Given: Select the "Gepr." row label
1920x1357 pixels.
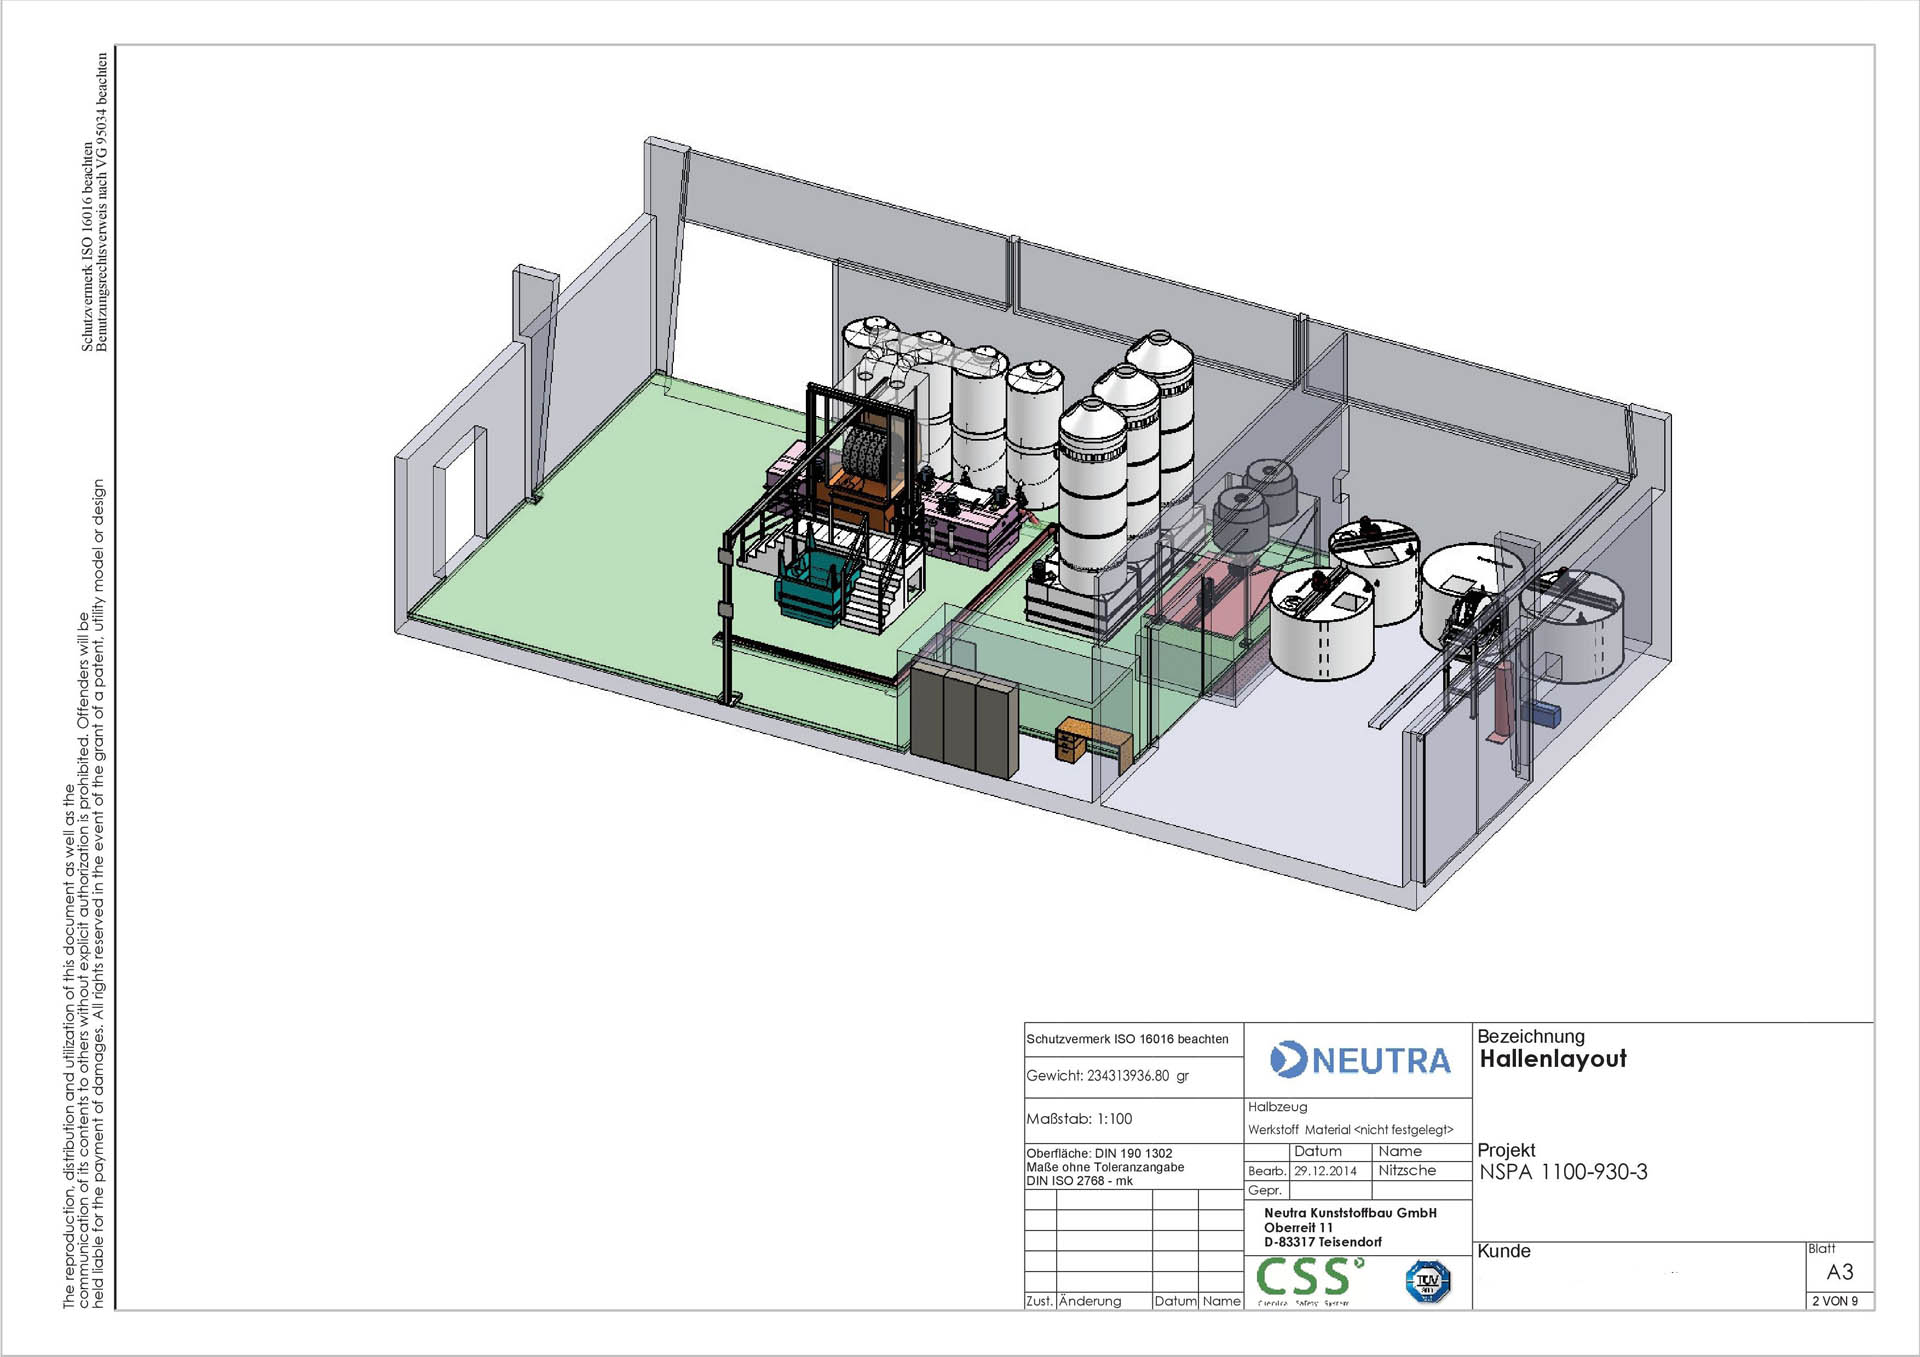Looking at the screenshot, I should (1264, 1190).
